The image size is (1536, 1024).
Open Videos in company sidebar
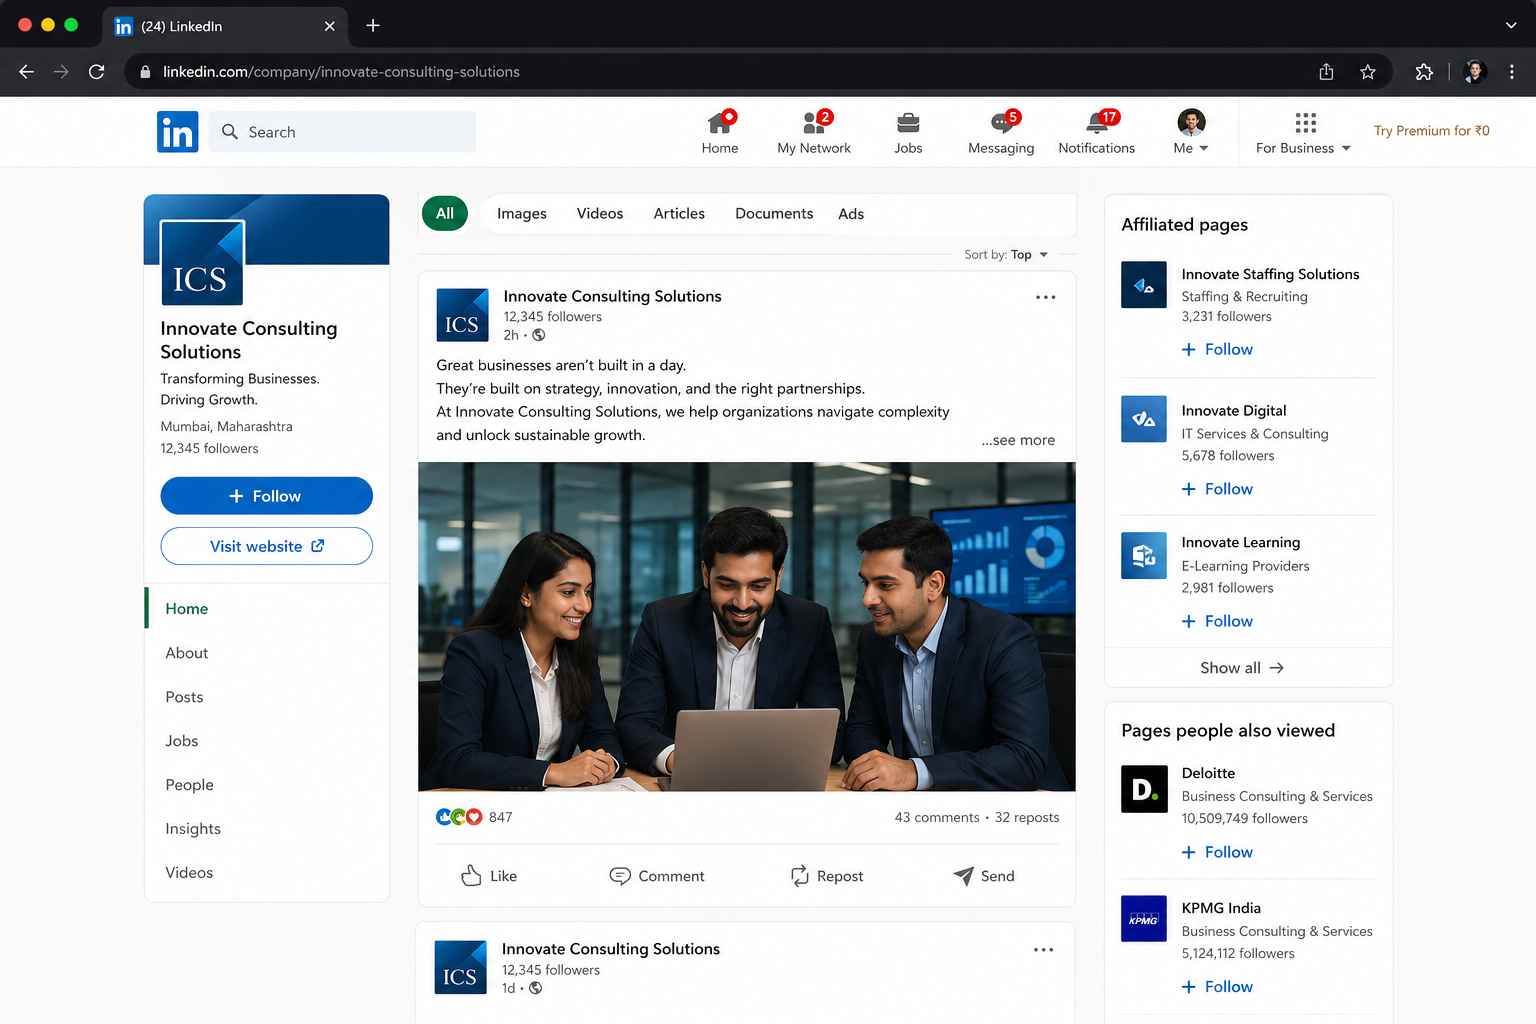click(189, 873)
